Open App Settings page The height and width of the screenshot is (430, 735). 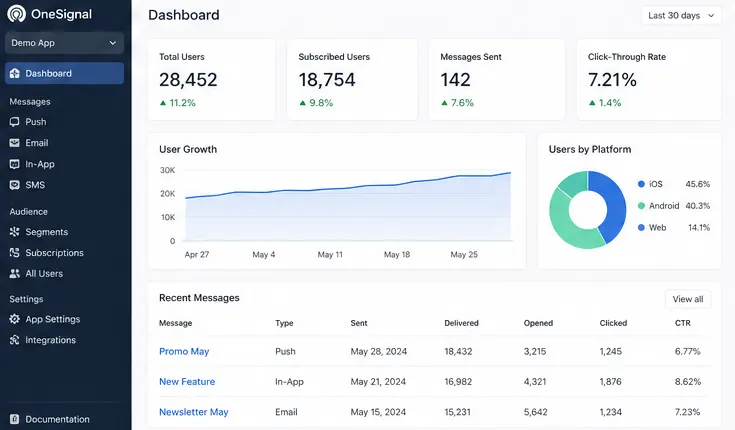pyautogui.click(x=52, y=319)
